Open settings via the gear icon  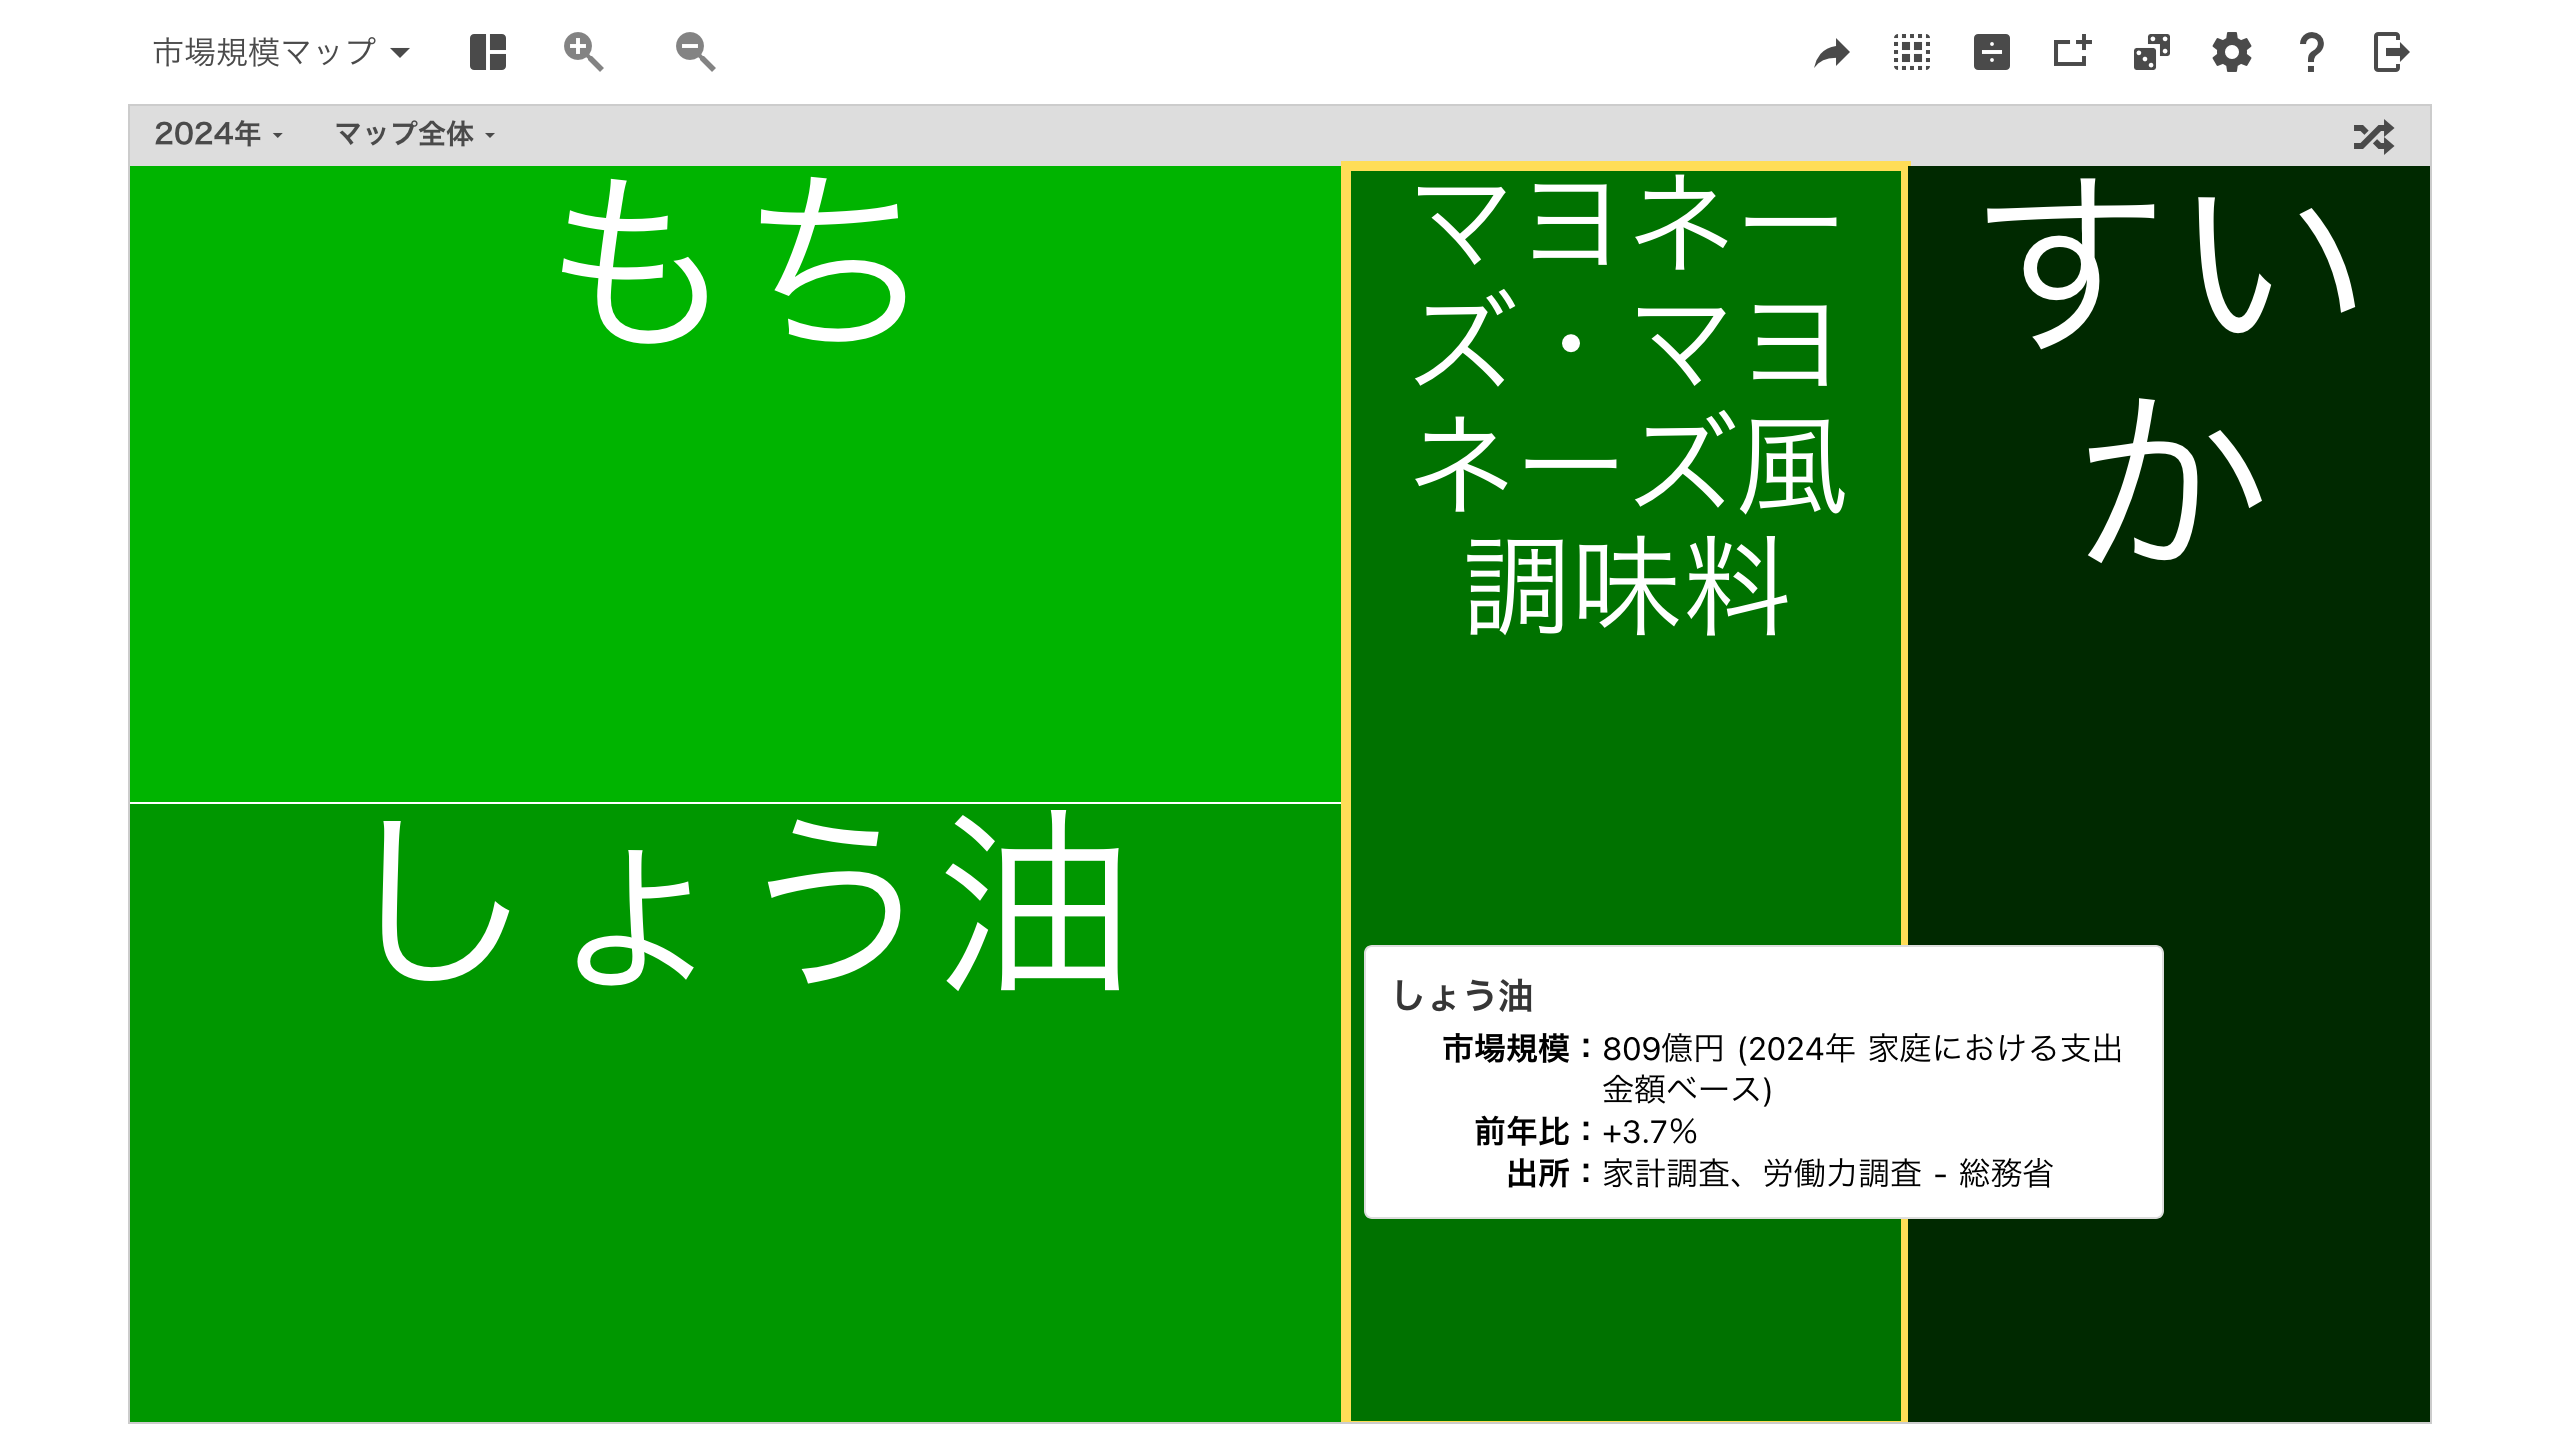pos(2232,52)
